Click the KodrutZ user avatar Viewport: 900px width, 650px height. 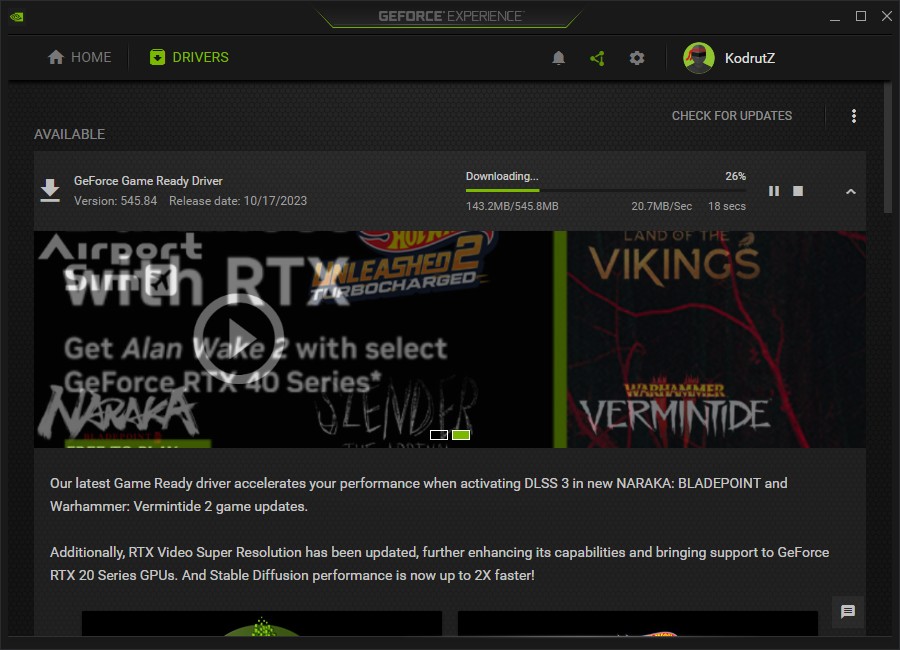click(x=699, y=58)
